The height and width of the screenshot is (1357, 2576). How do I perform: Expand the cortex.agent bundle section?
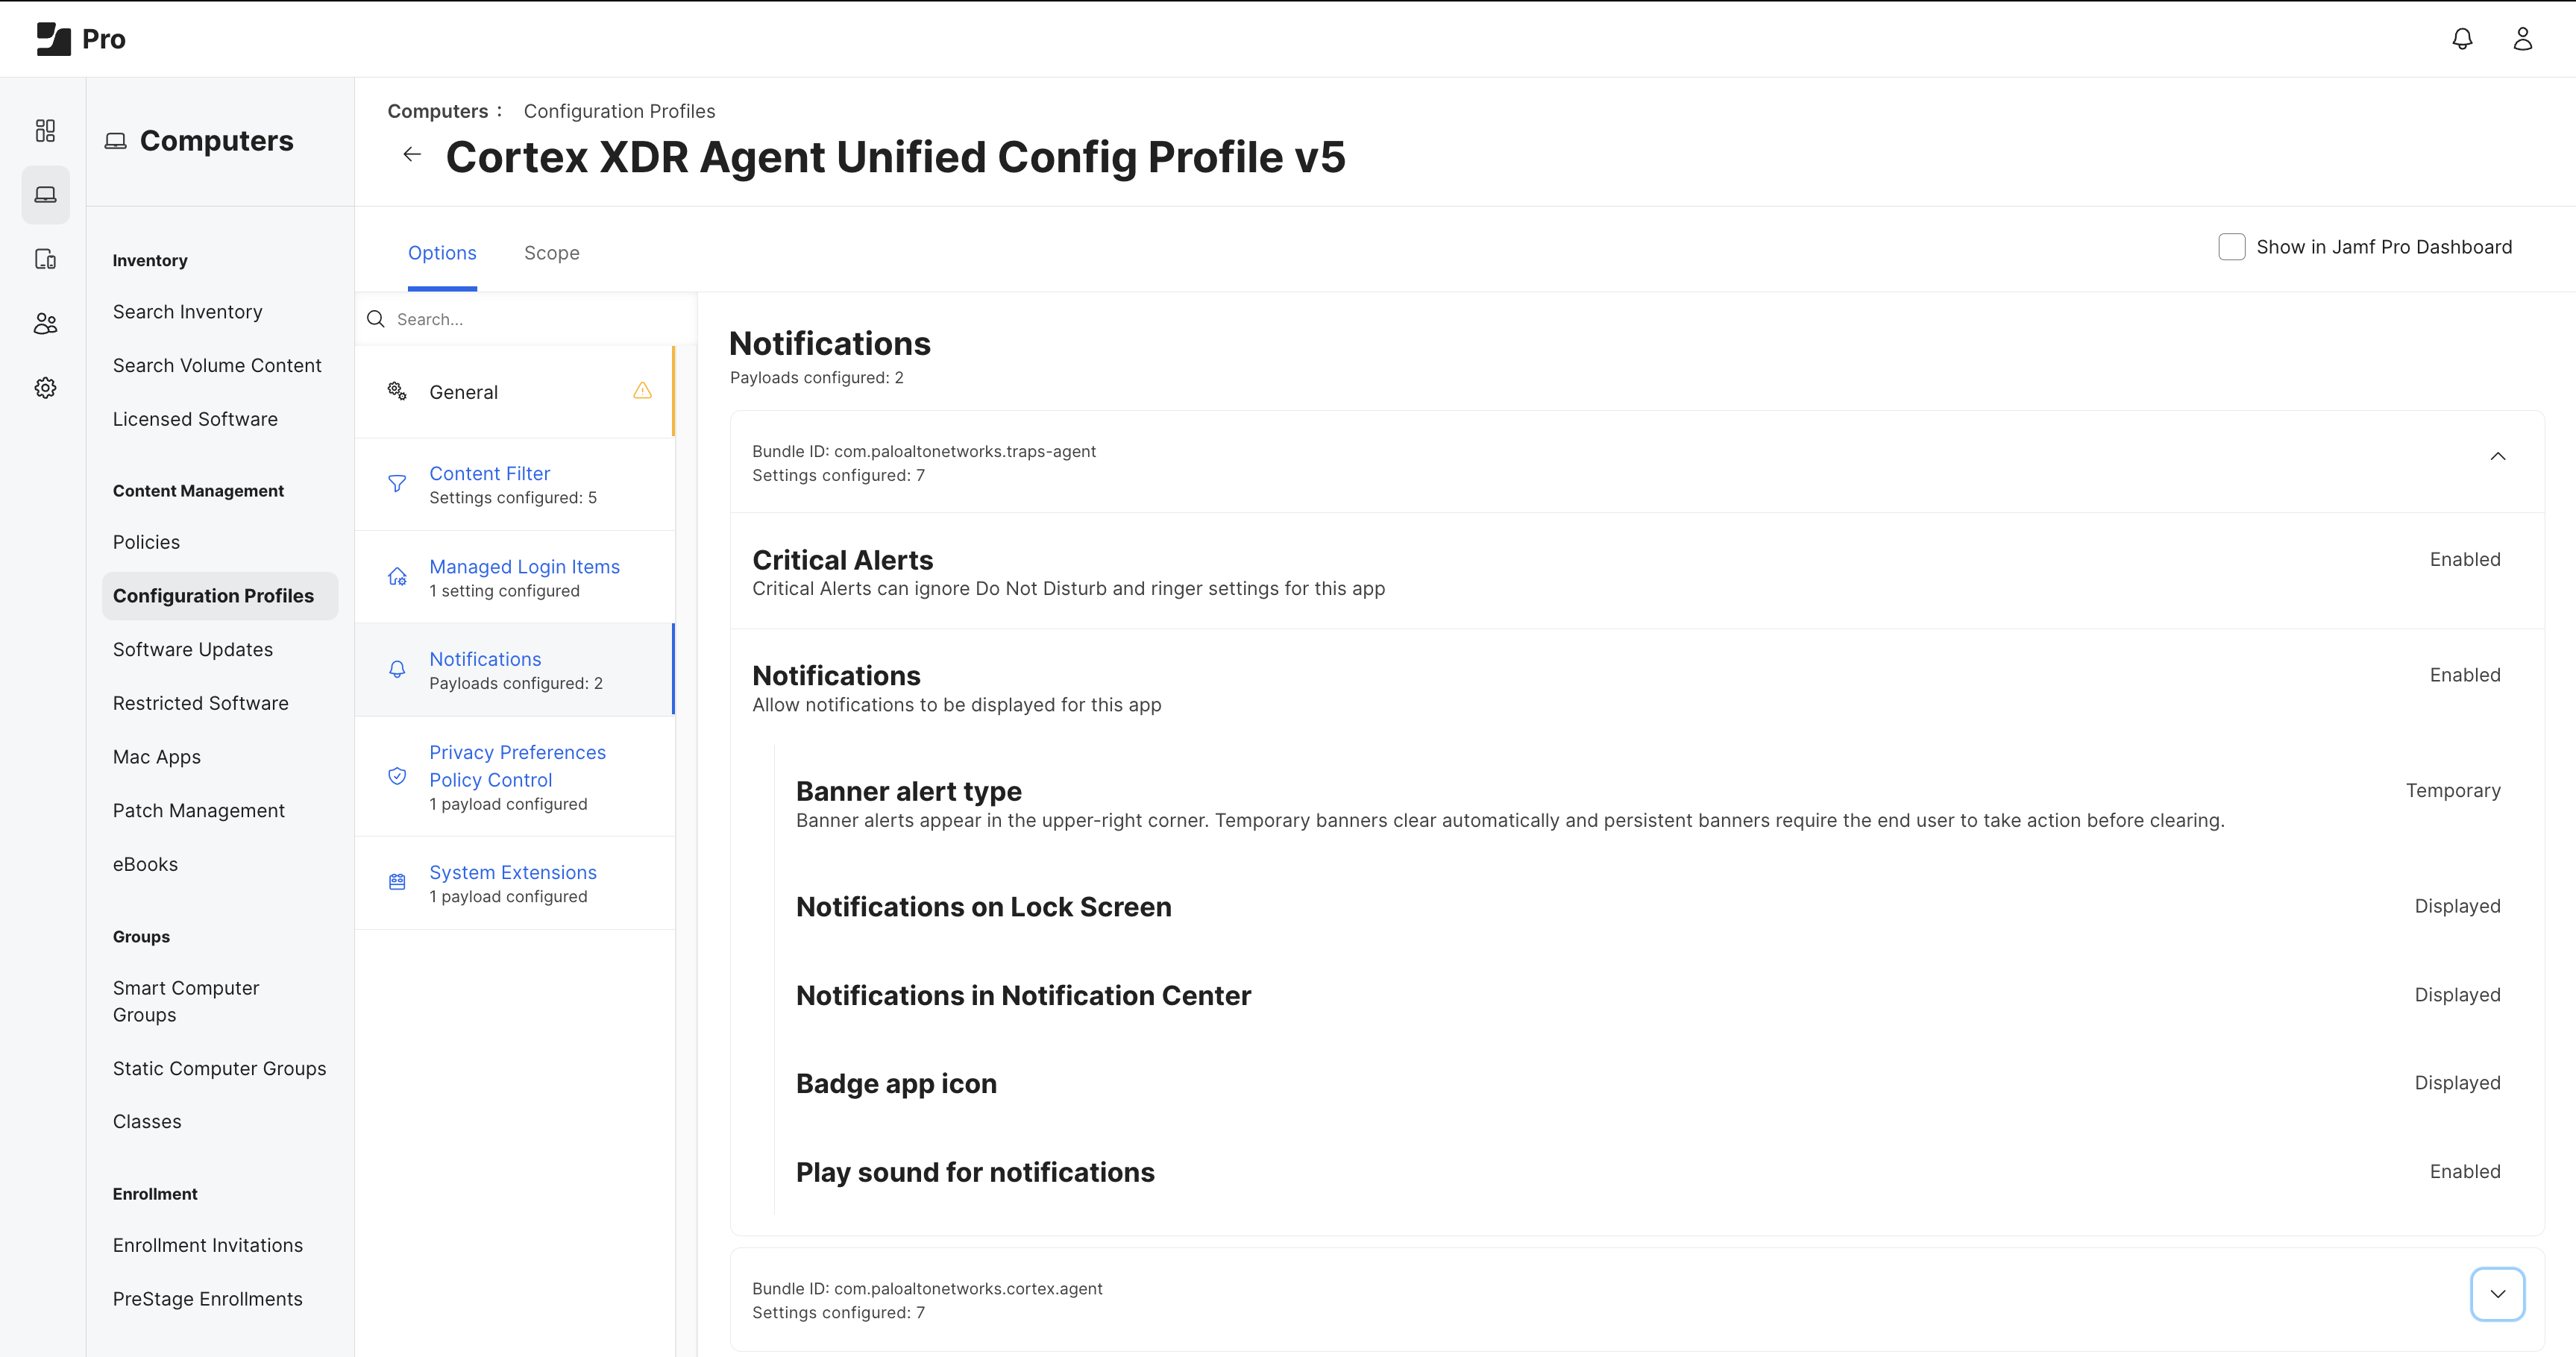[2497, 1294]
